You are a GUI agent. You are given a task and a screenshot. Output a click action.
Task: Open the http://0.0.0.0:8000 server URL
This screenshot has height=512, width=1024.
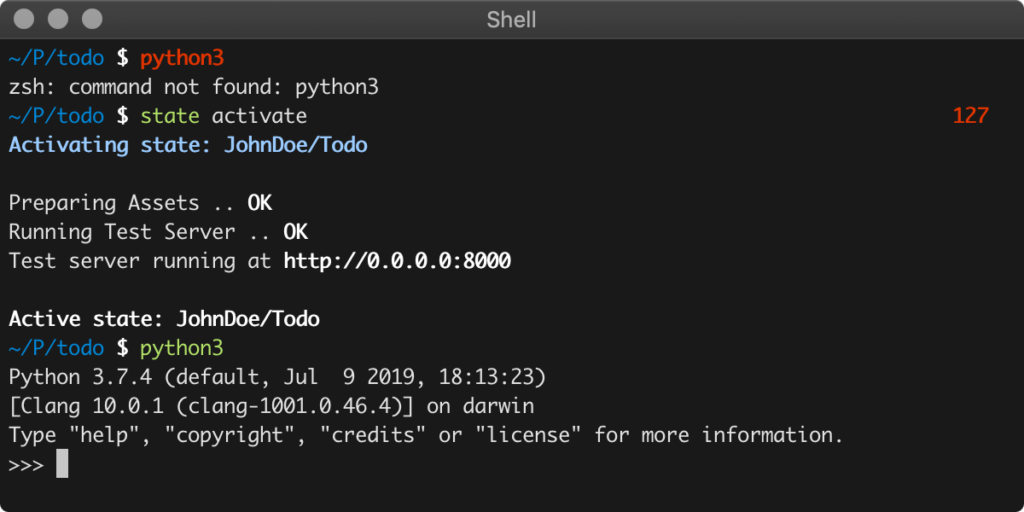(x=397, y=261)
